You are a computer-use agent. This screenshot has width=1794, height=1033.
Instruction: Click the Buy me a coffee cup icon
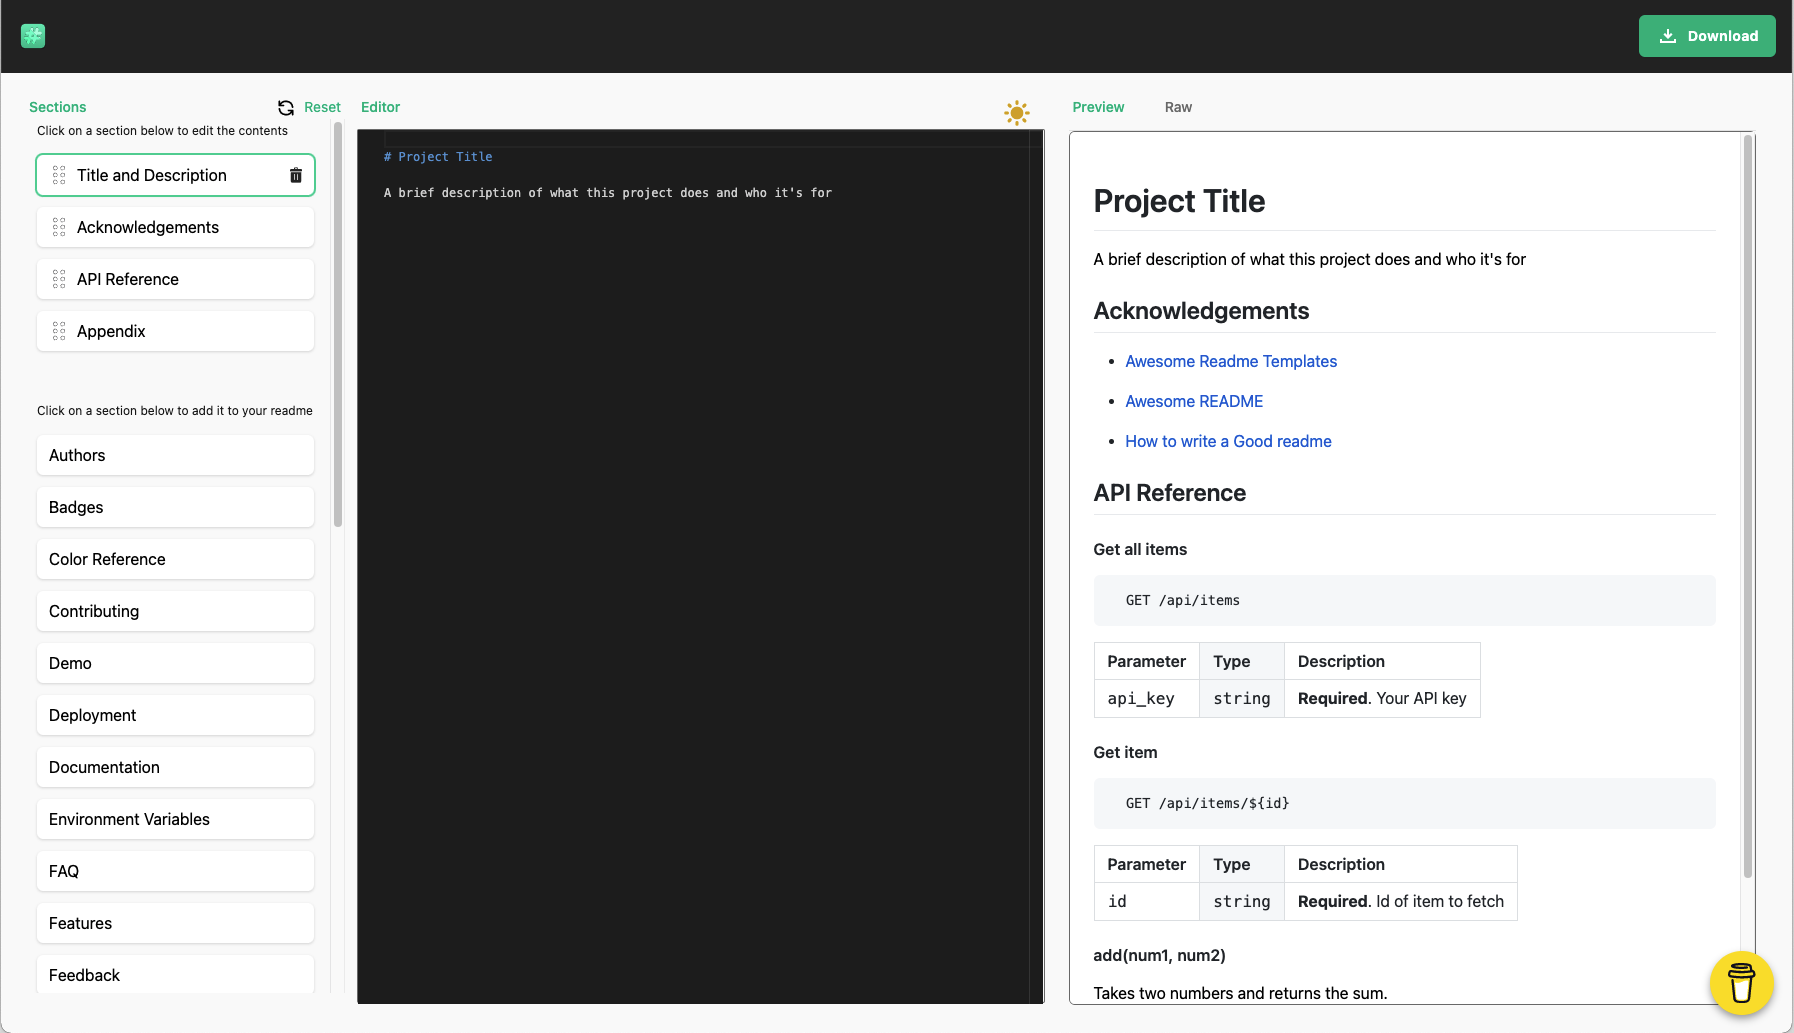pos(1740,984)
